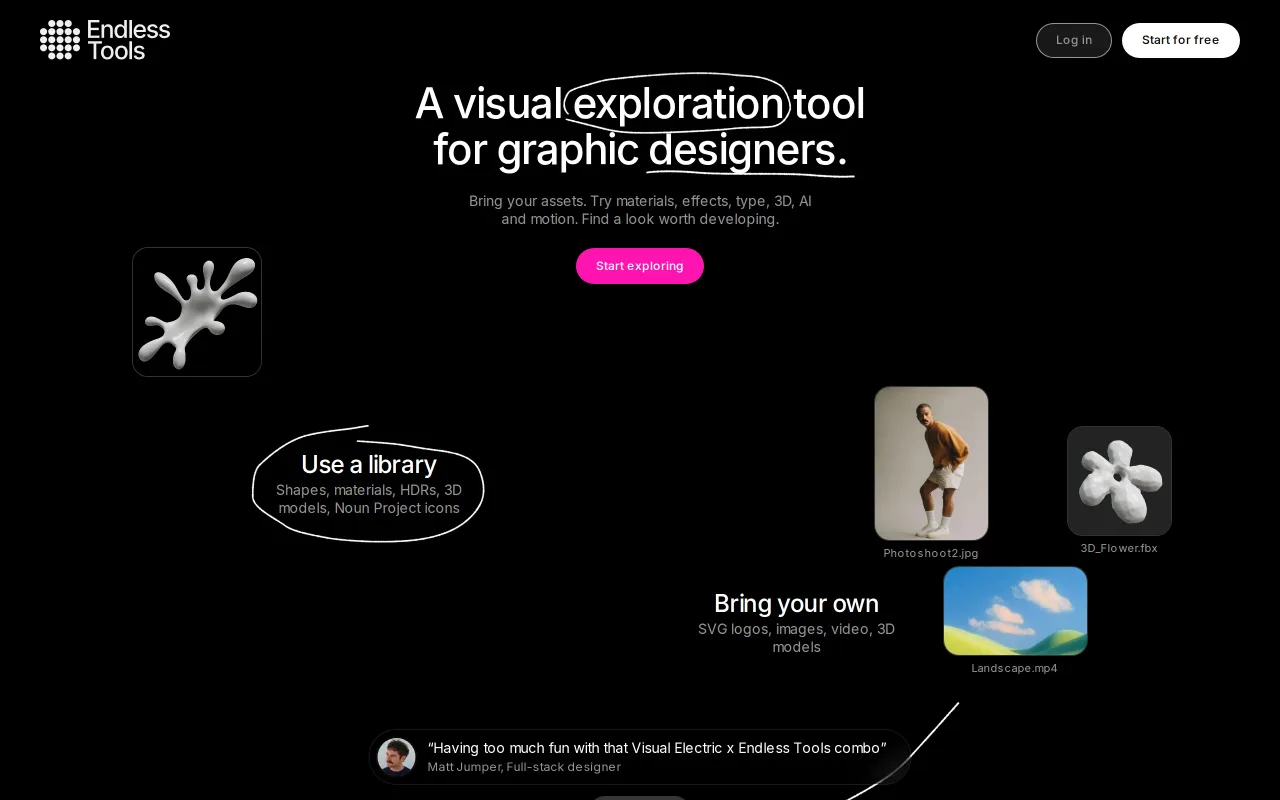Select the Landscape.mp4 video thumbnail
Screen dimensions: 1280x800
pyautogui.click(x=1015, y=611)
